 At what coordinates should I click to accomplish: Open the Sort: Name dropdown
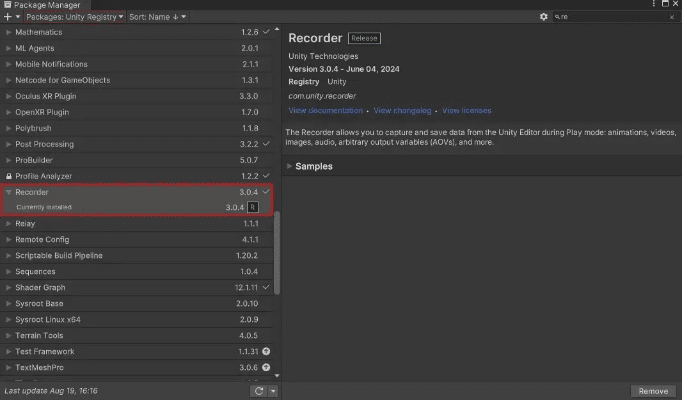coord(158,17)
